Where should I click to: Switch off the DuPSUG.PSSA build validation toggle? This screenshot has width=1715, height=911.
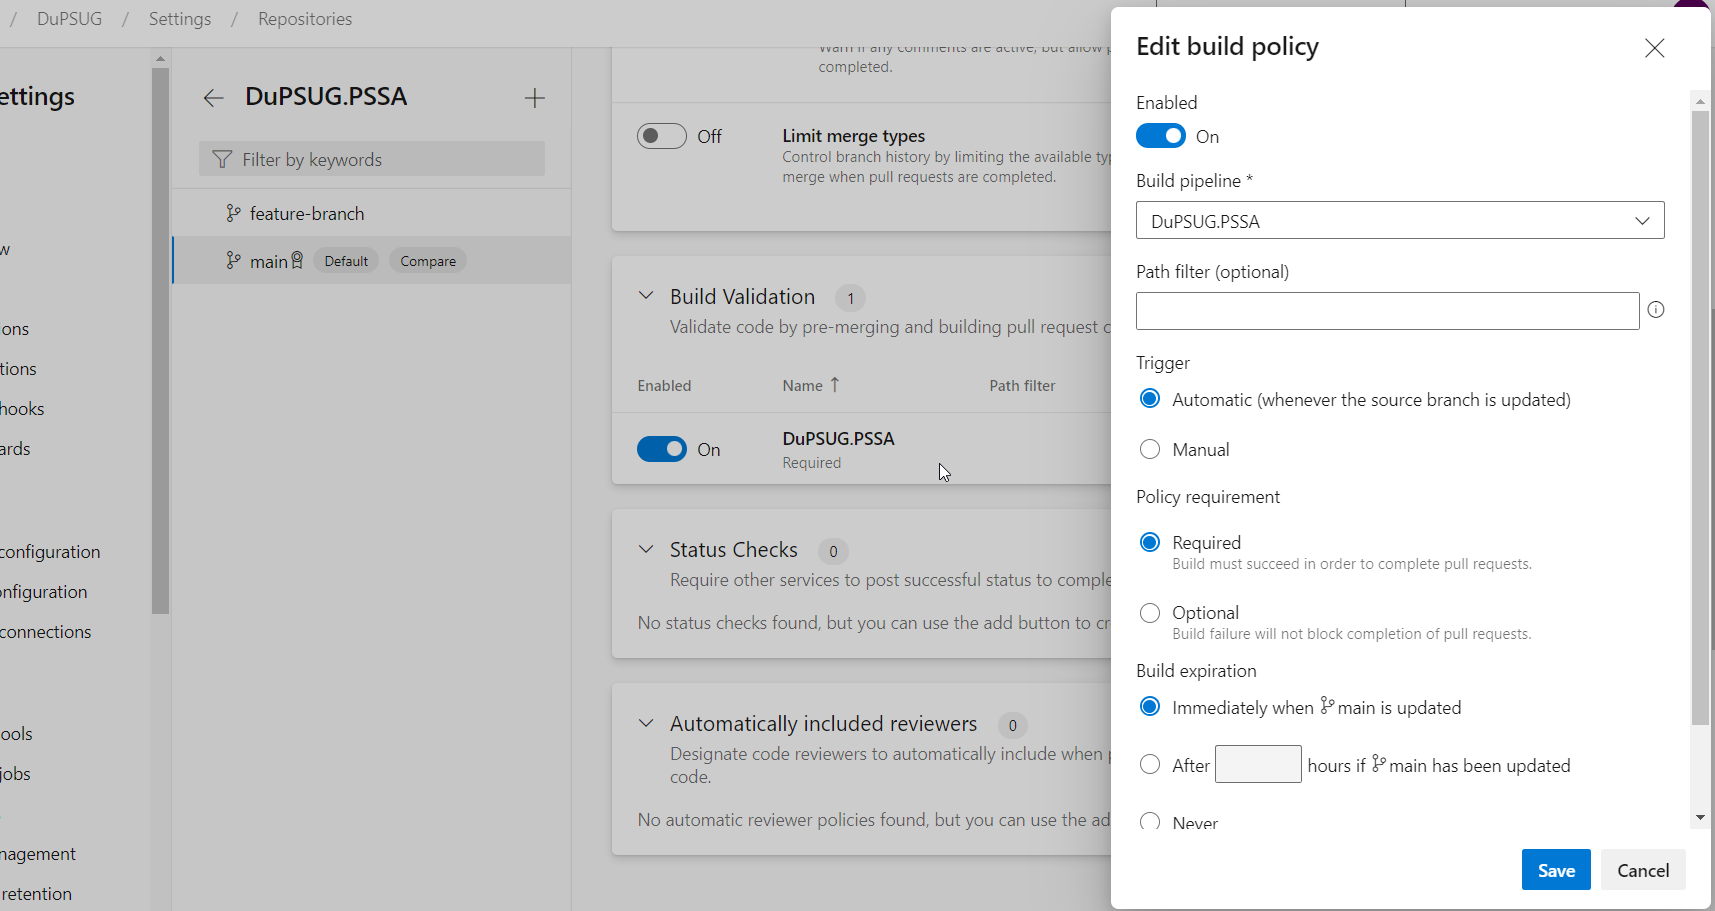[x=662, y=449]
